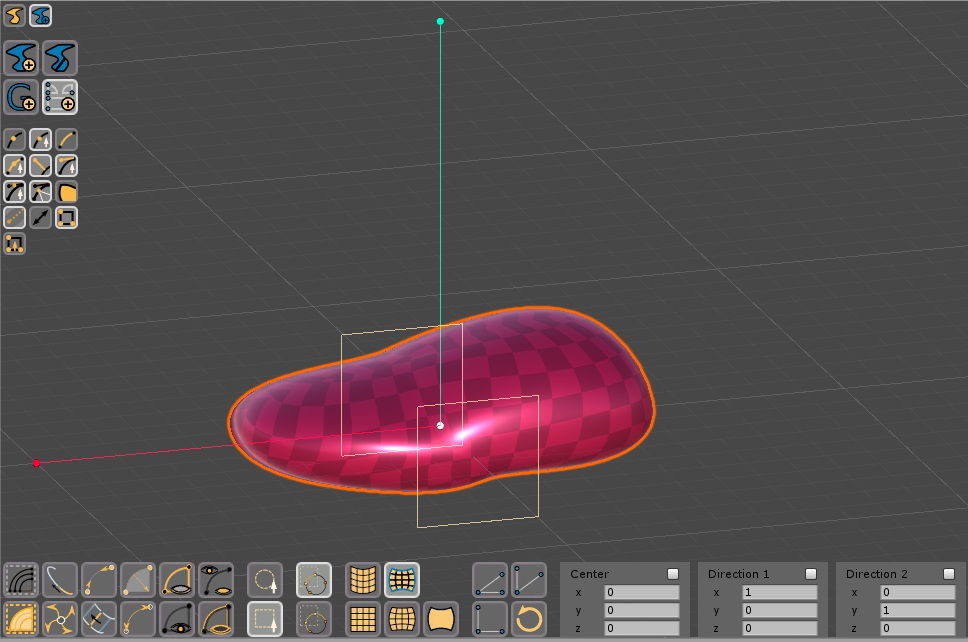Click the flat orange square grid icon
The width and height of the screenshot is (968, 642).
tap(363, 619)
